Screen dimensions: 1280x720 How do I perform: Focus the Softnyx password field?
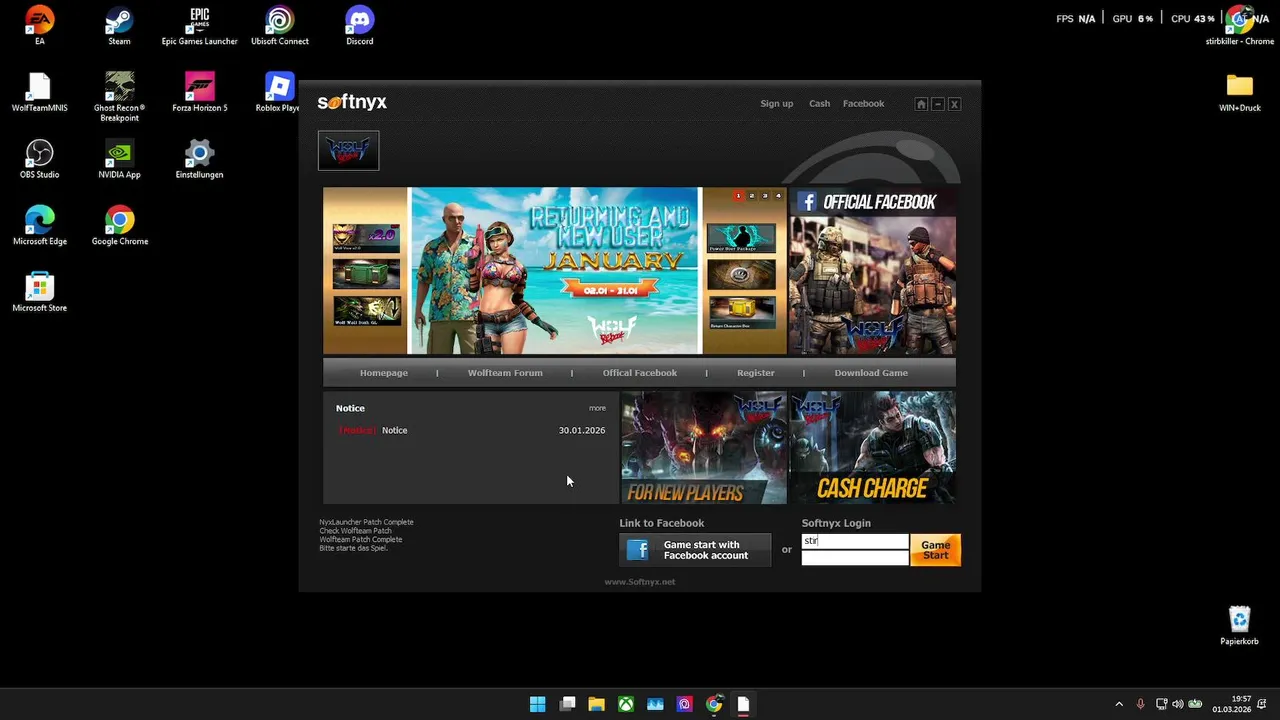click(855, 558)
